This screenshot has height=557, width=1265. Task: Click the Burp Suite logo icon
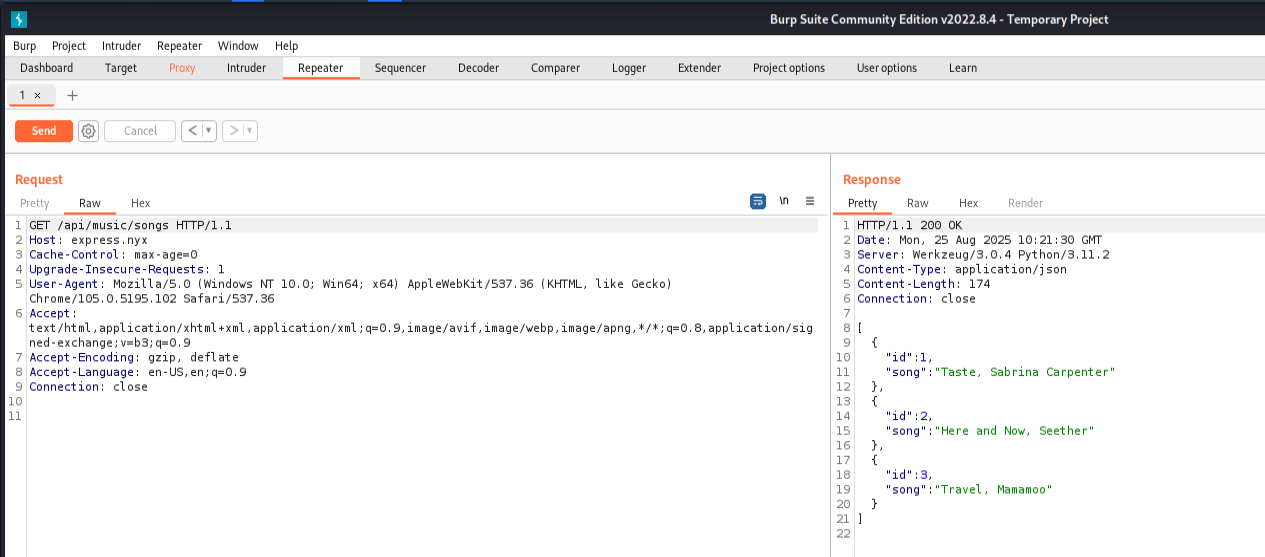coord(18,19)
